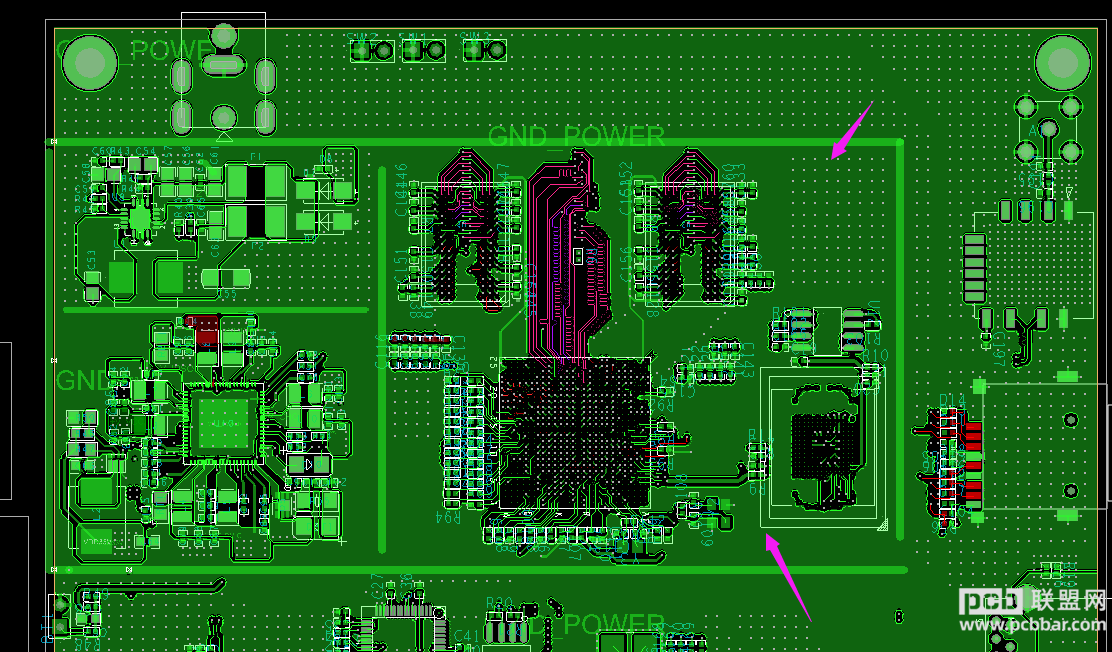
Task: Select the F1 component large black pad
Action: pos(256,181)
